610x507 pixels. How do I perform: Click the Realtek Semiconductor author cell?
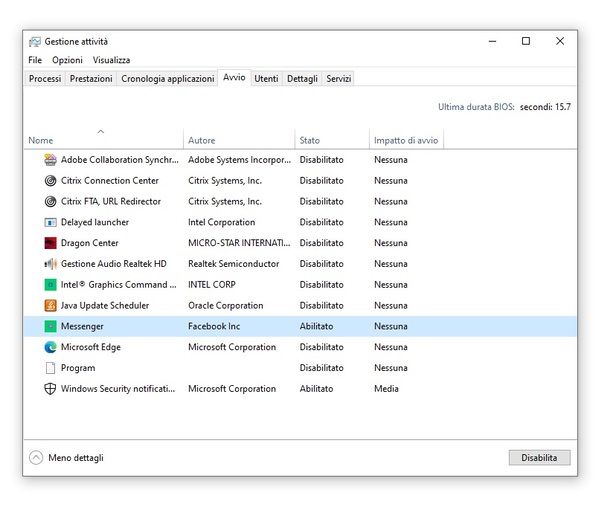click(233, 264)
